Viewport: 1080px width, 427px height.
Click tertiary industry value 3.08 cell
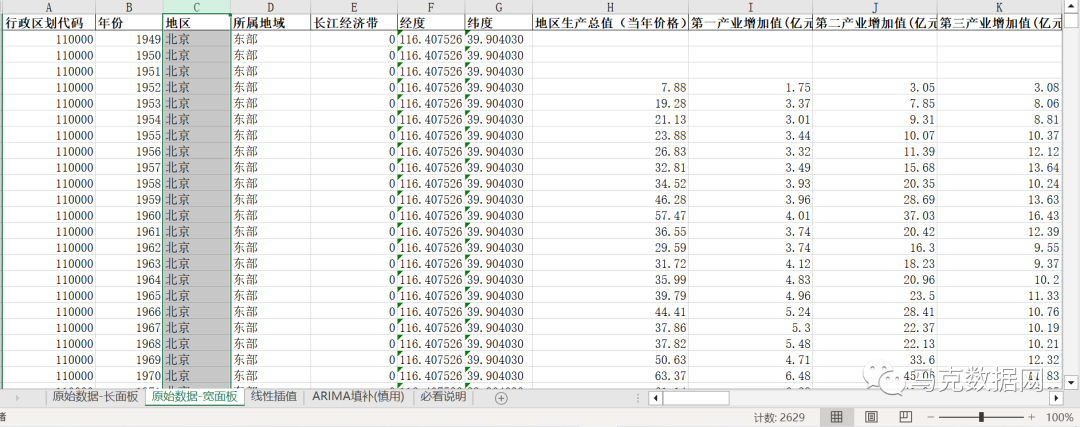click(x=999, y=87)
